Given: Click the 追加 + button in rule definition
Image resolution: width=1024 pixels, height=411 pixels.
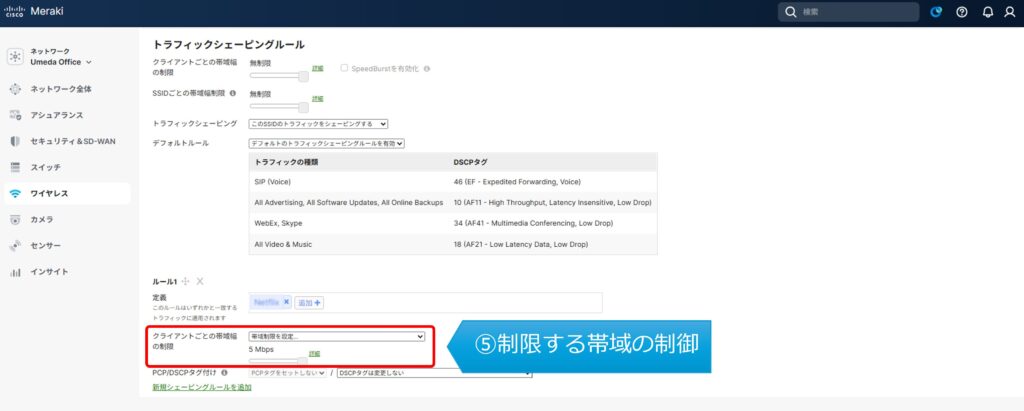Looking at the screenshot, I should (309, 302).
